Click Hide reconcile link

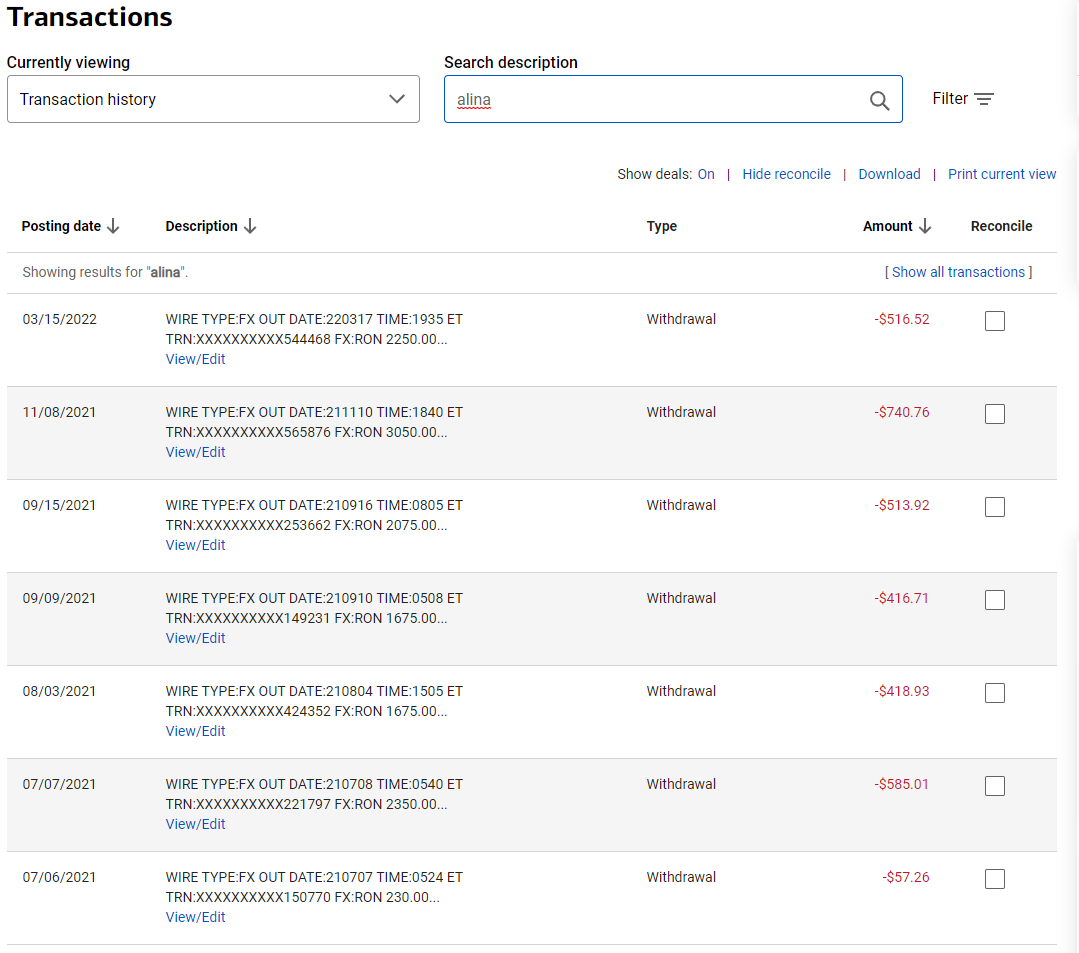coord(786,174)
